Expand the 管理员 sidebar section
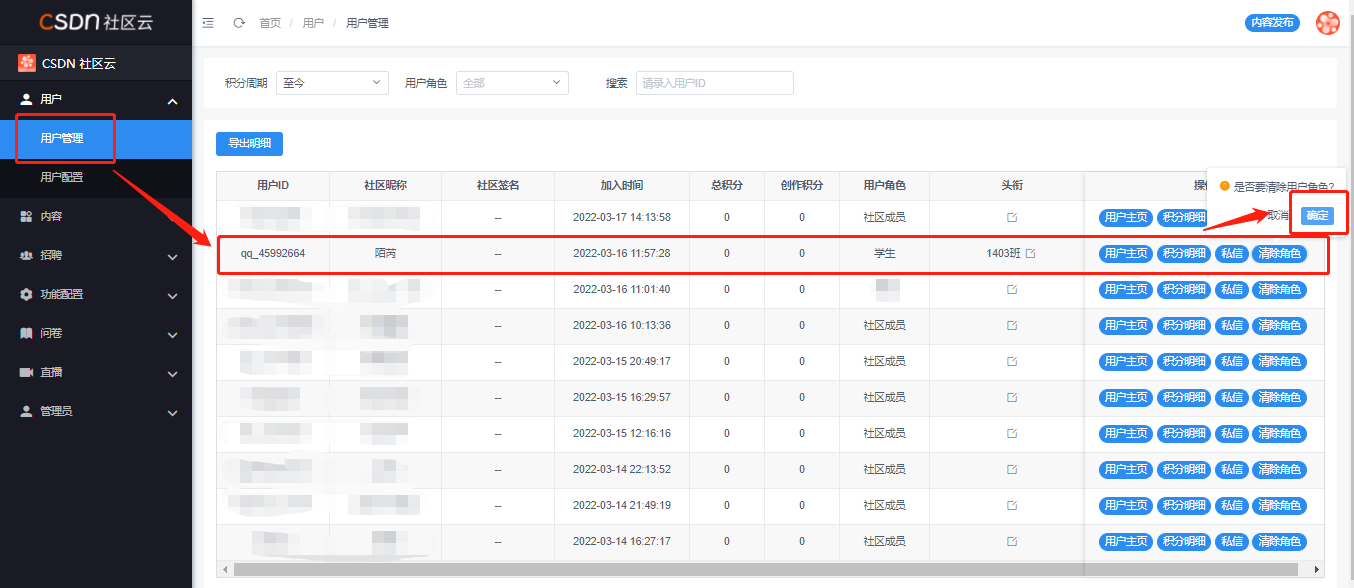The height and width of the screenshot is (588, 1354). 172,412
